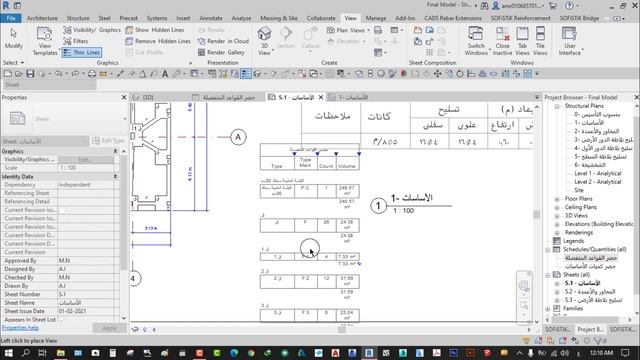Click the Properties help link
The height and width of the screenshot is (360, 640).
(20, 328)
